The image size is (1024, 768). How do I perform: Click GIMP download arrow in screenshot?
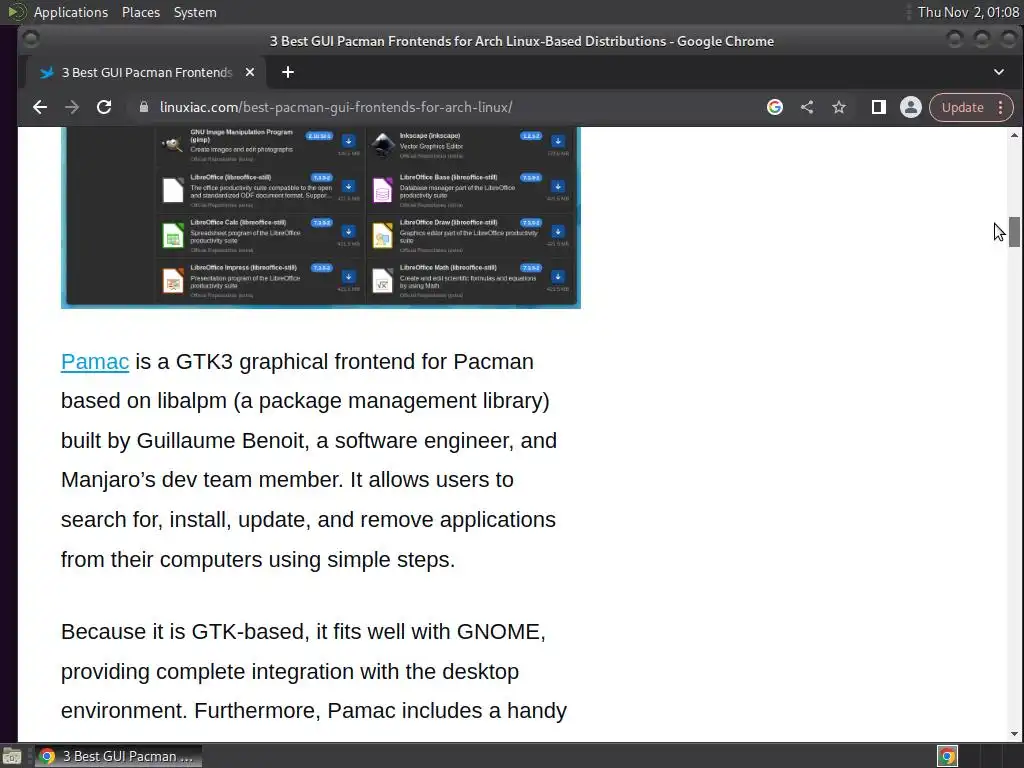tap(349, 141)
